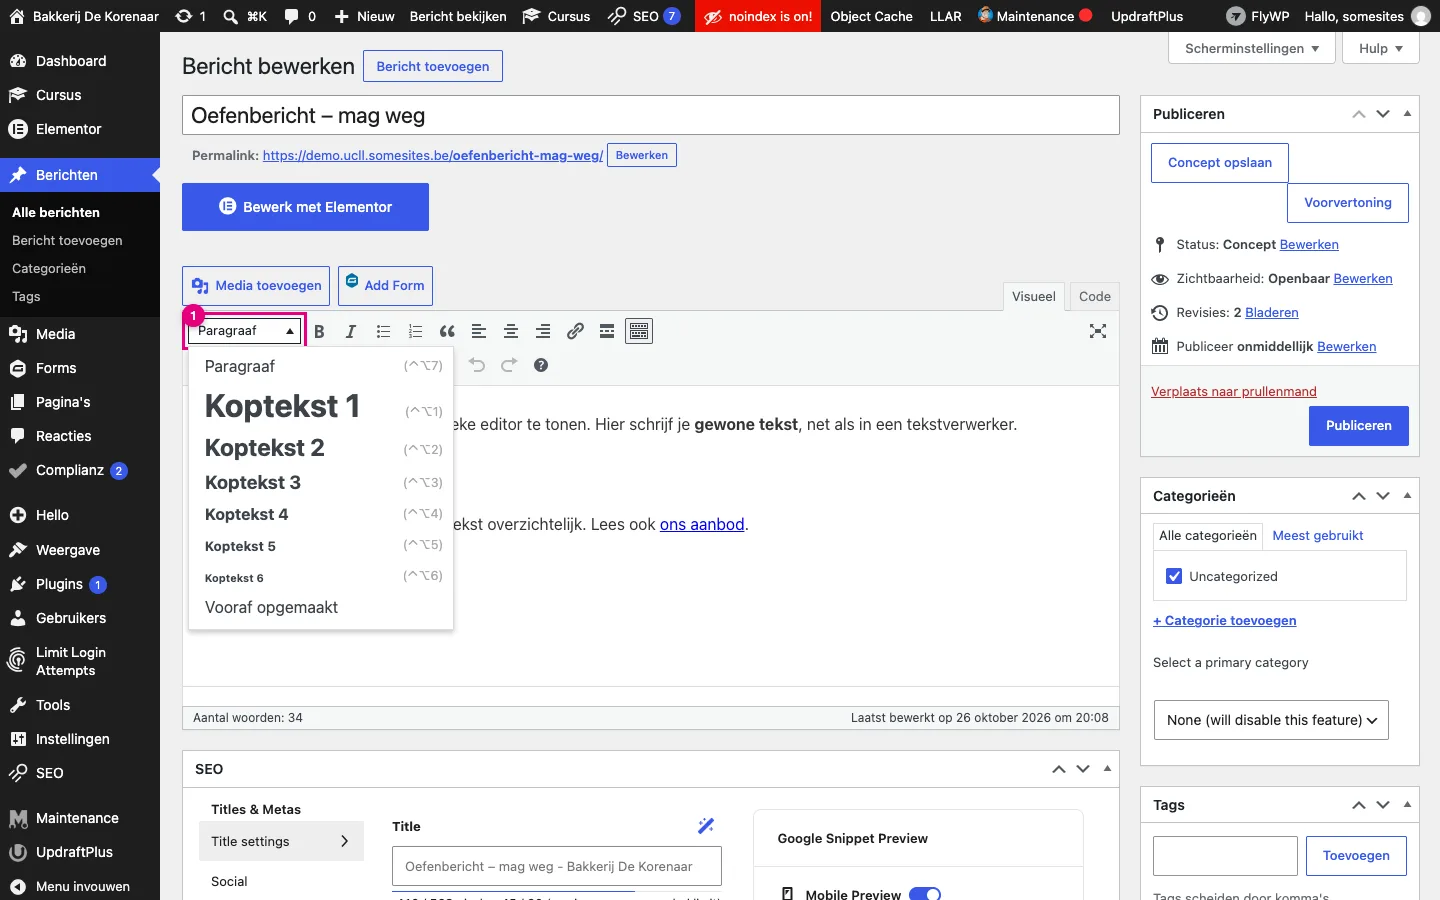Choose Koptekst 2 from the format list
1440x900 pixels.
[321, 448]
